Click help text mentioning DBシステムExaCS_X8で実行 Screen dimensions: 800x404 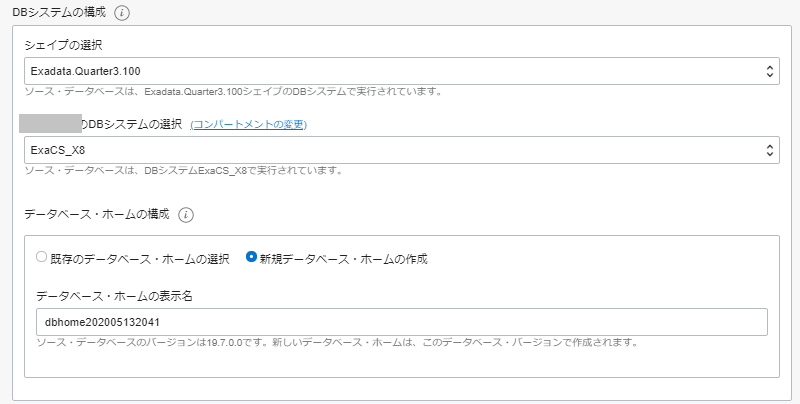pos(183,170)
